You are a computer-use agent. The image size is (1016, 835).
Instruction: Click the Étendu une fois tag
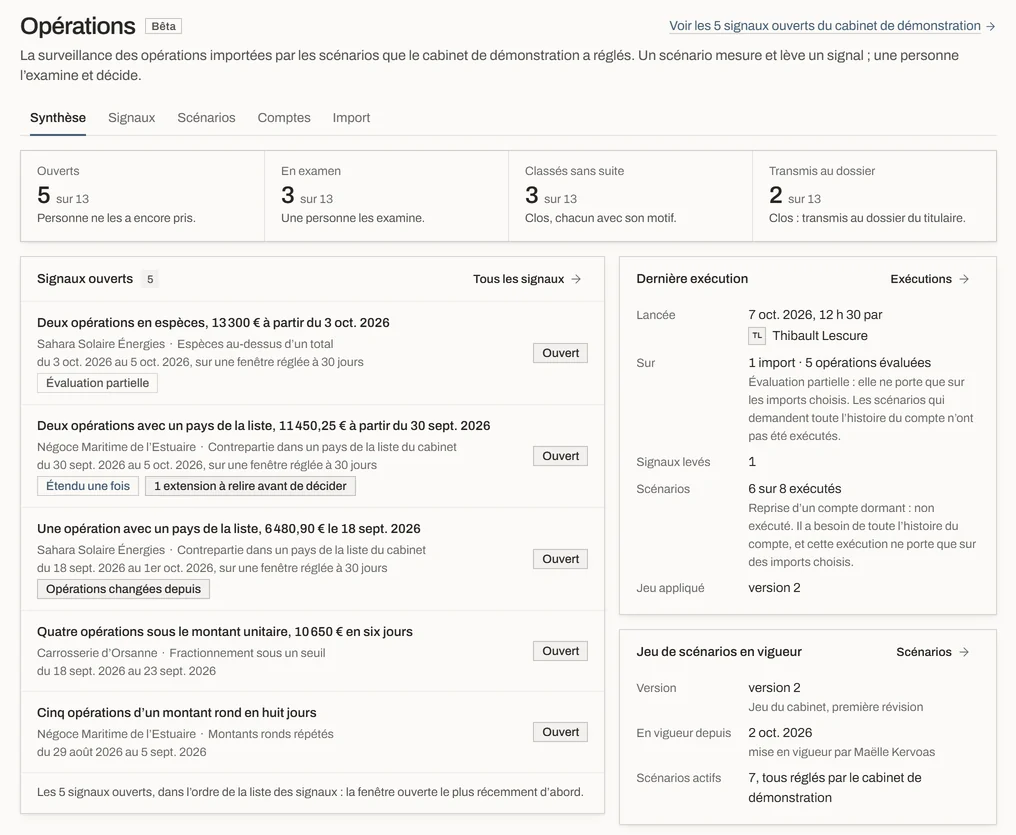[x=87, y=486]
